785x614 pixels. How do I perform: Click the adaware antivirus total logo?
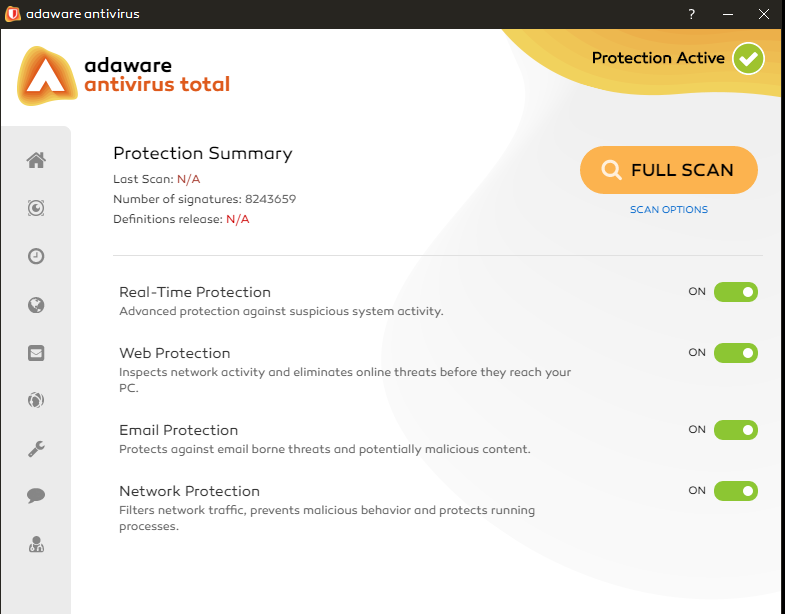(123, 76)
